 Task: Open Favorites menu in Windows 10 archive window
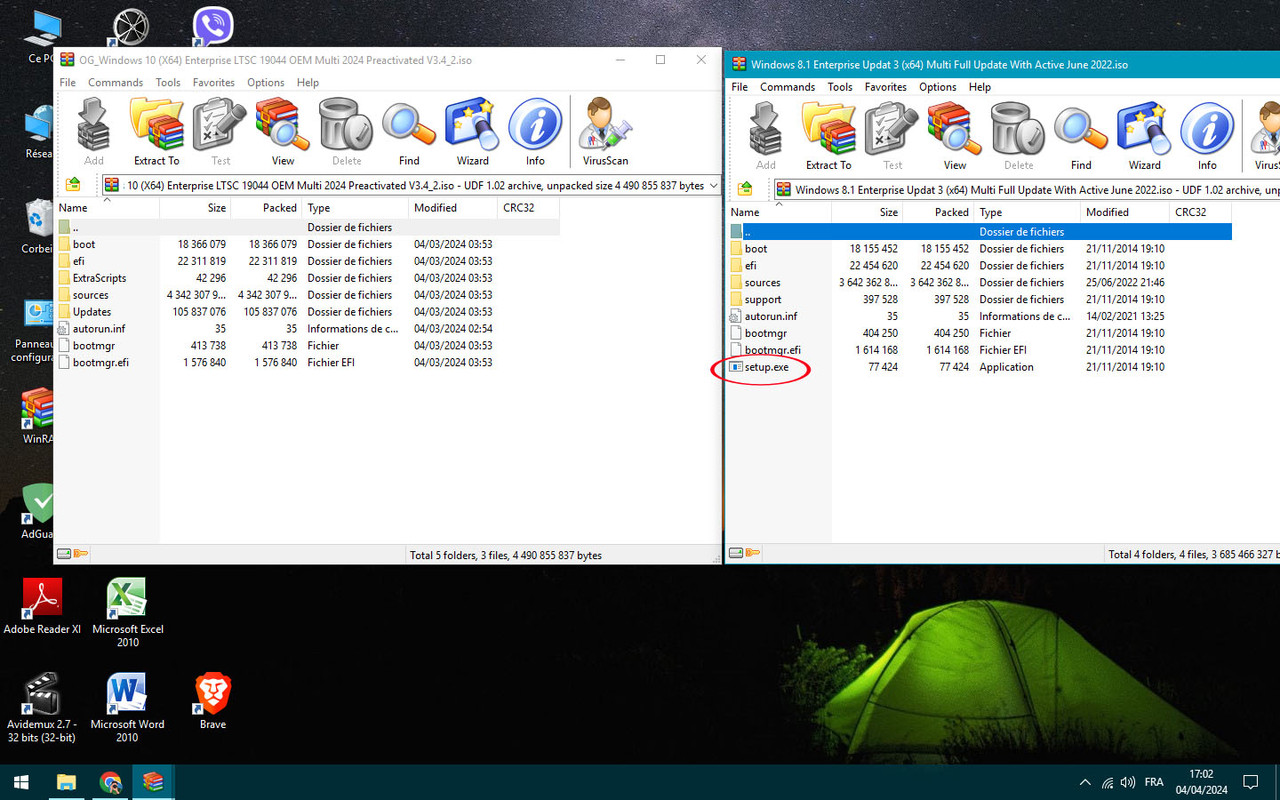point(213,83)
